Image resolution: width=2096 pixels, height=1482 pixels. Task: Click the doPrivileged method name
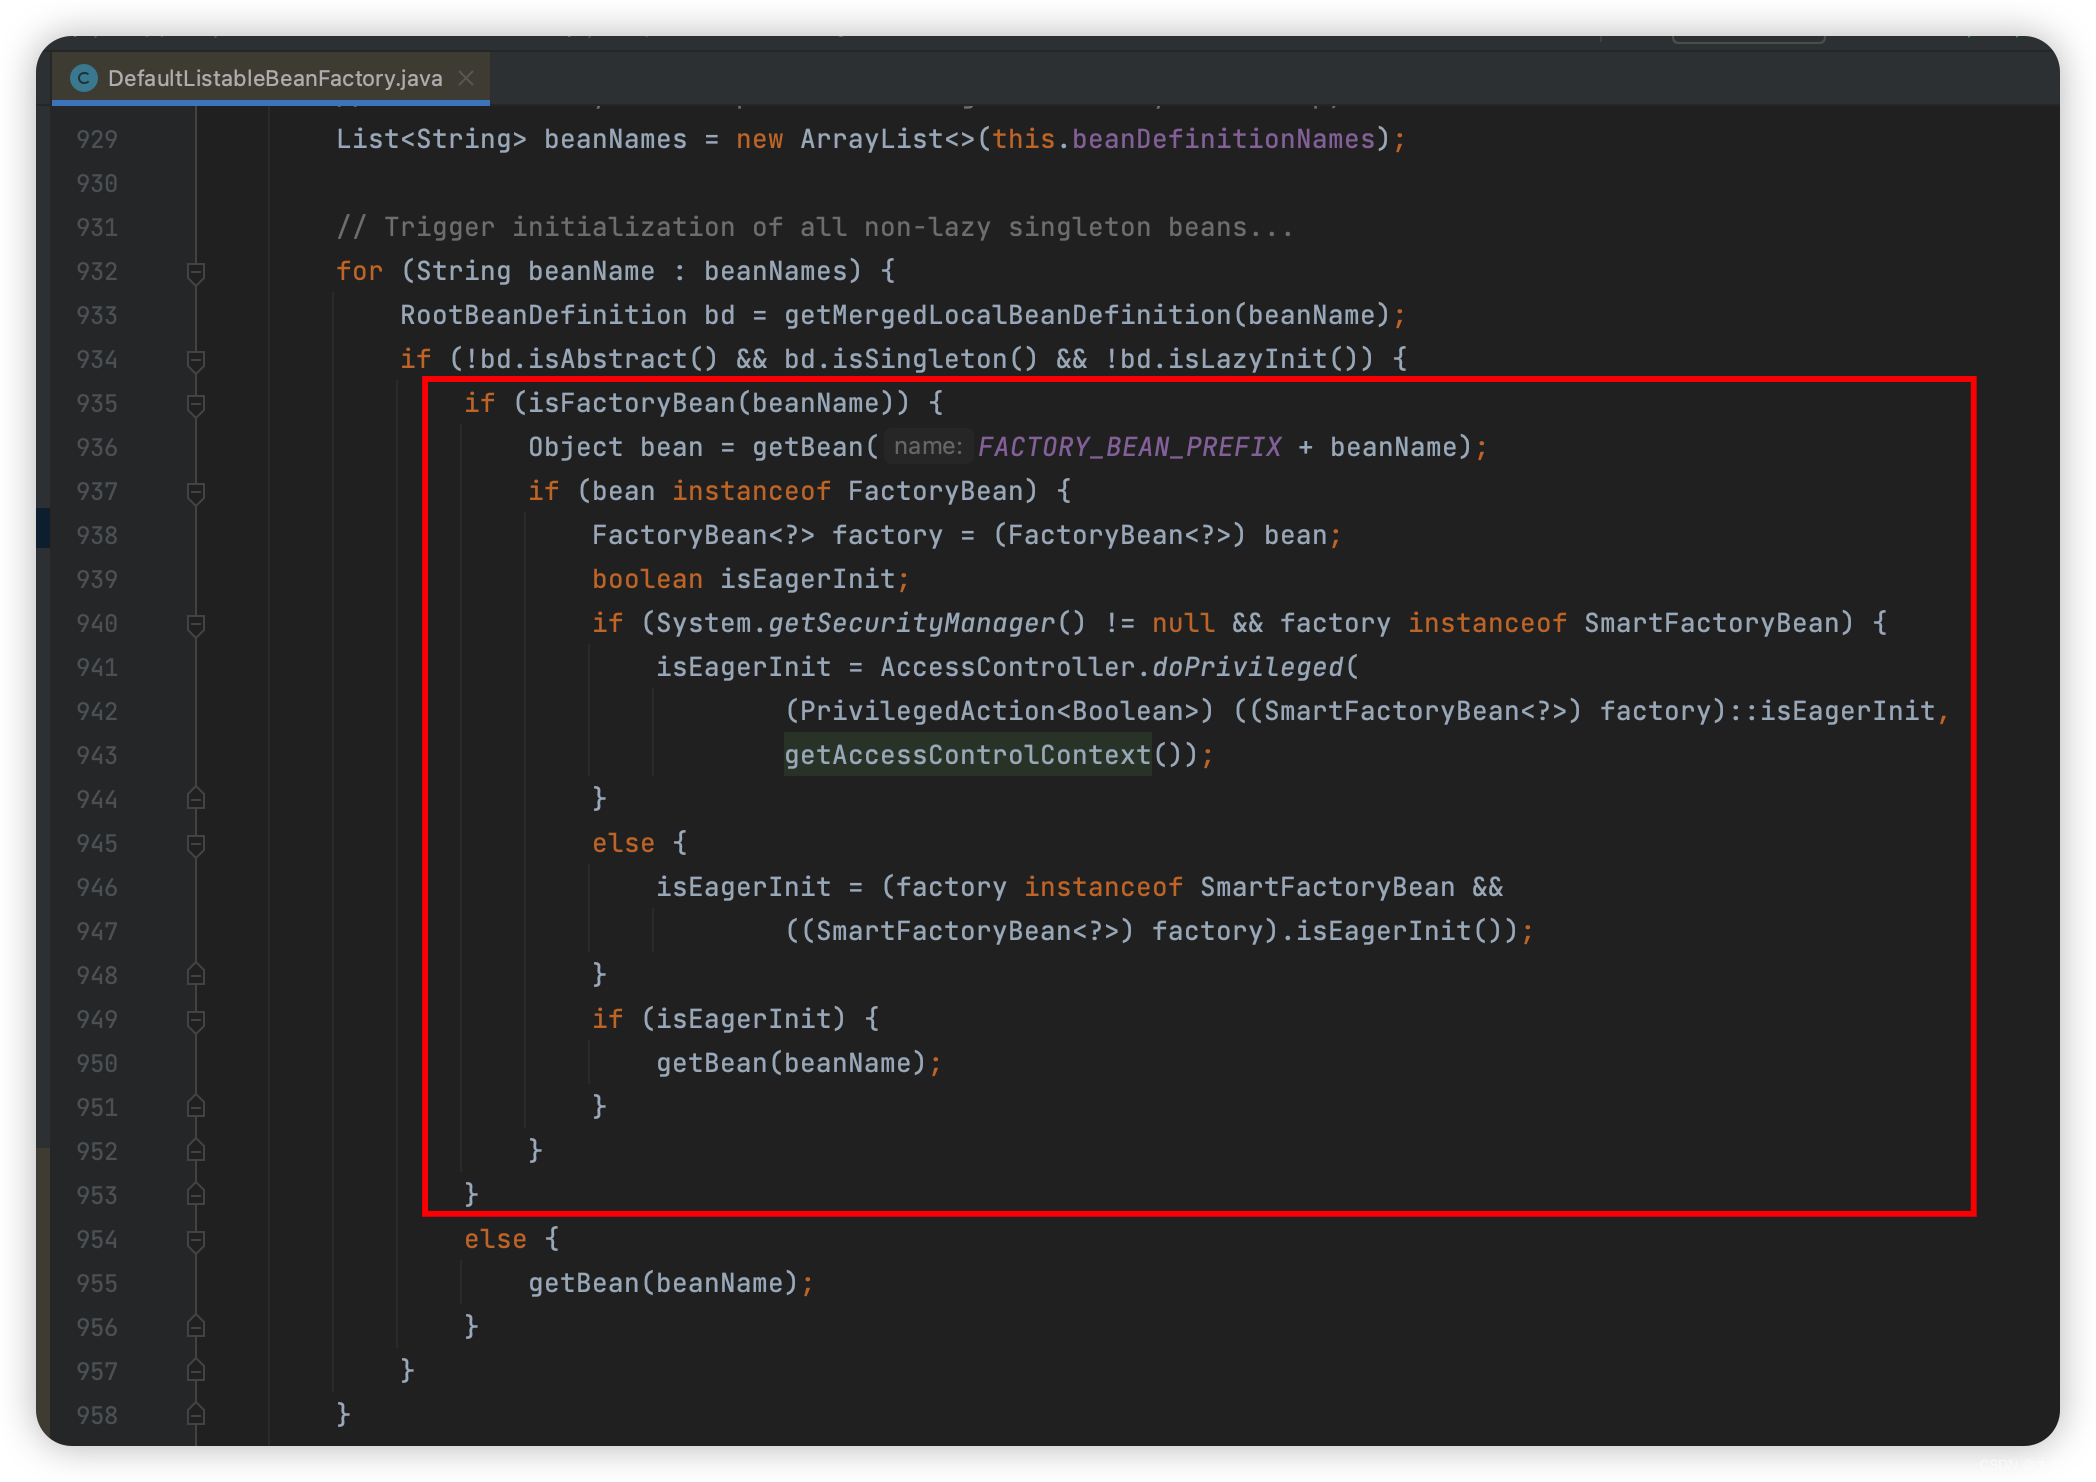point(1247,667)
